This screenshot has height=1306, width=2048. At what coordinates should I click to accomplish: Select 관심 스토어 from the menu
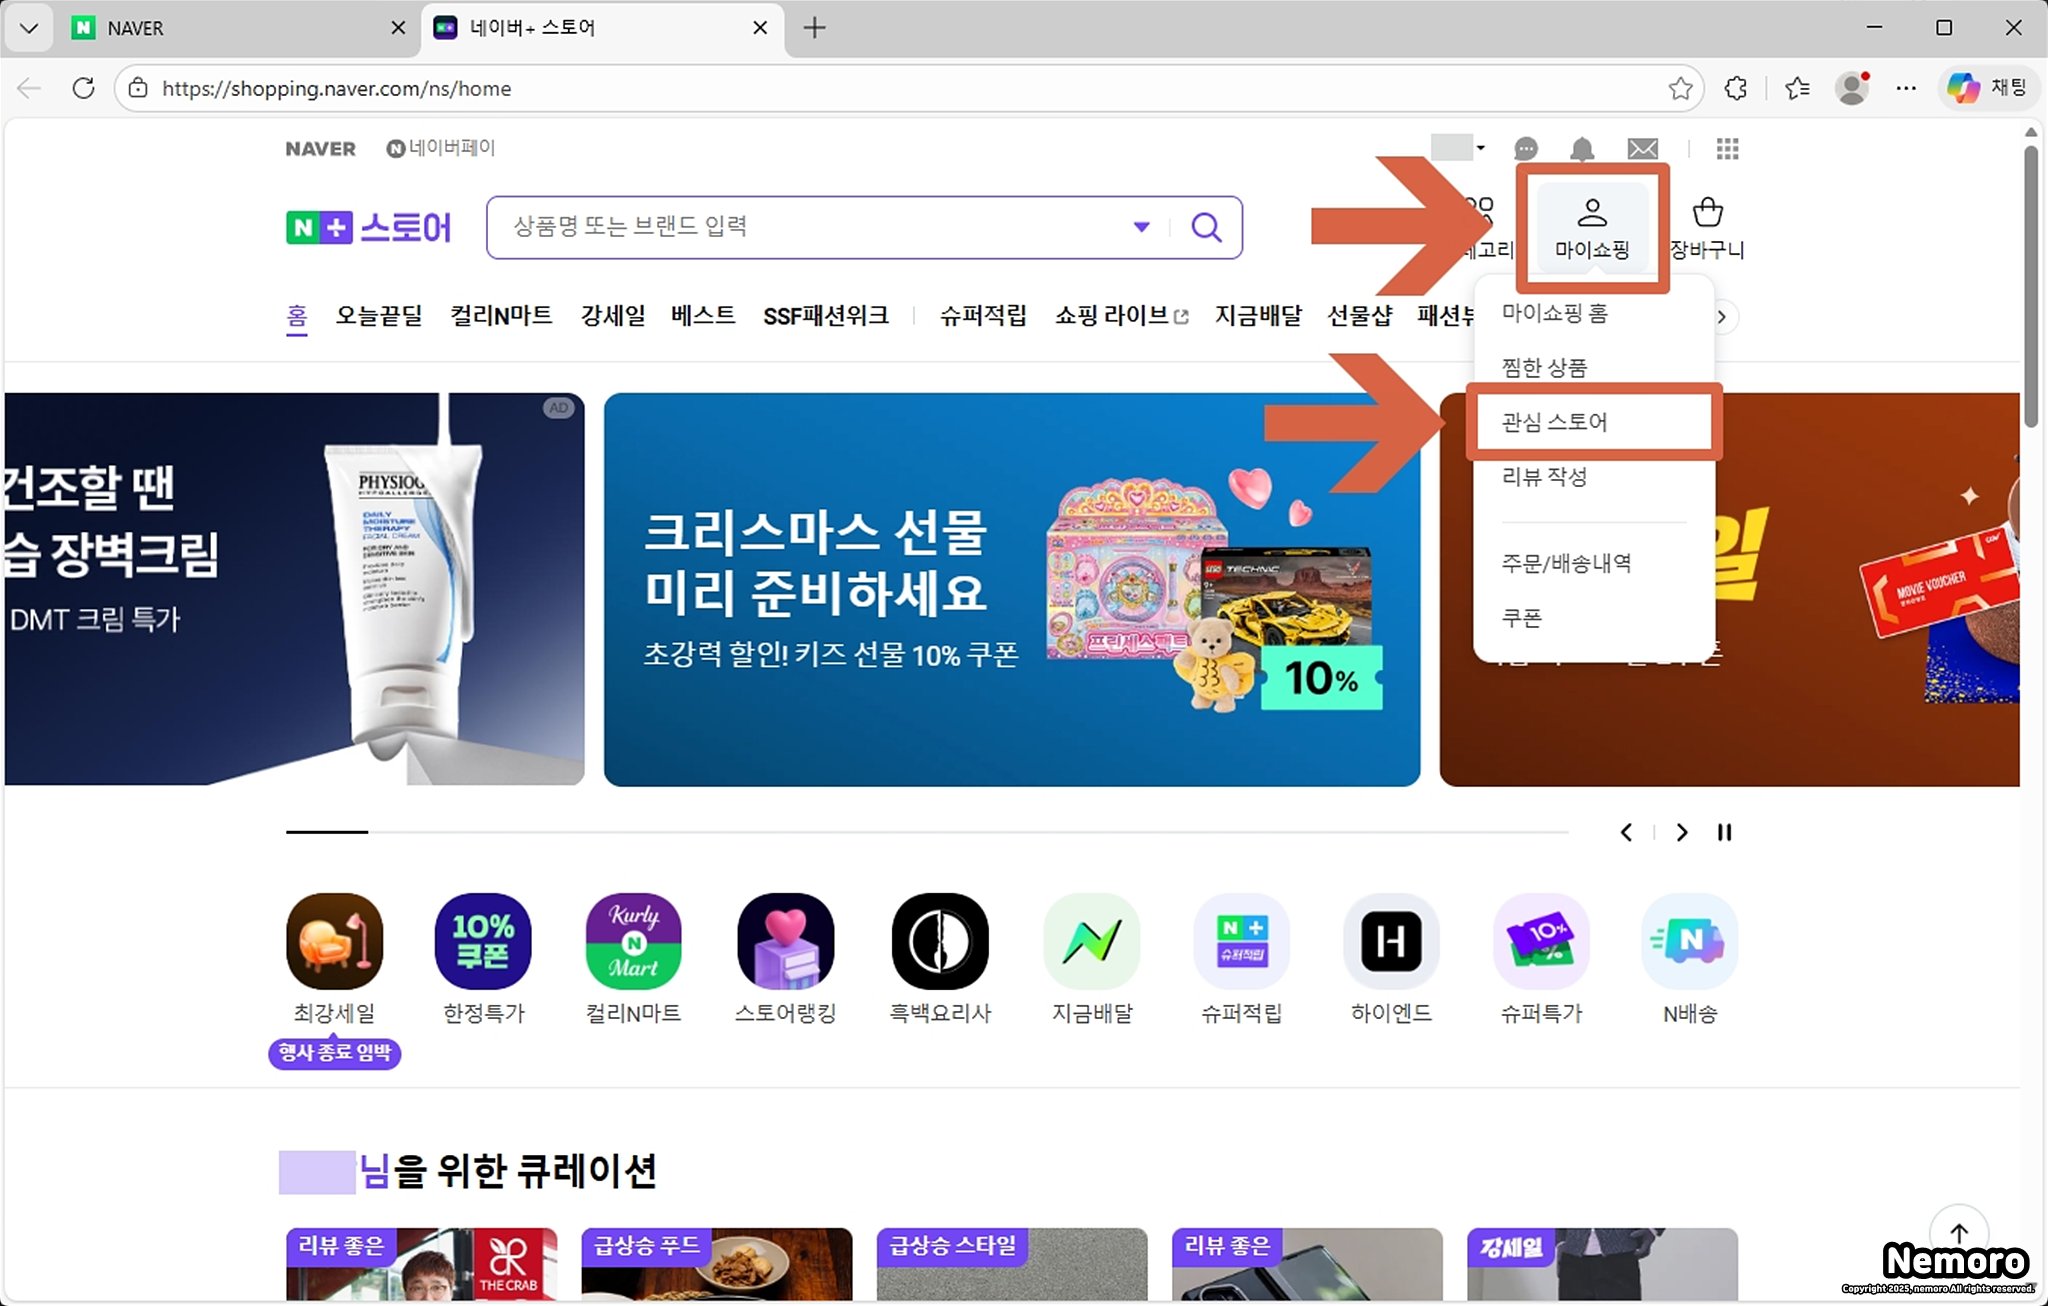point(1555,422)
